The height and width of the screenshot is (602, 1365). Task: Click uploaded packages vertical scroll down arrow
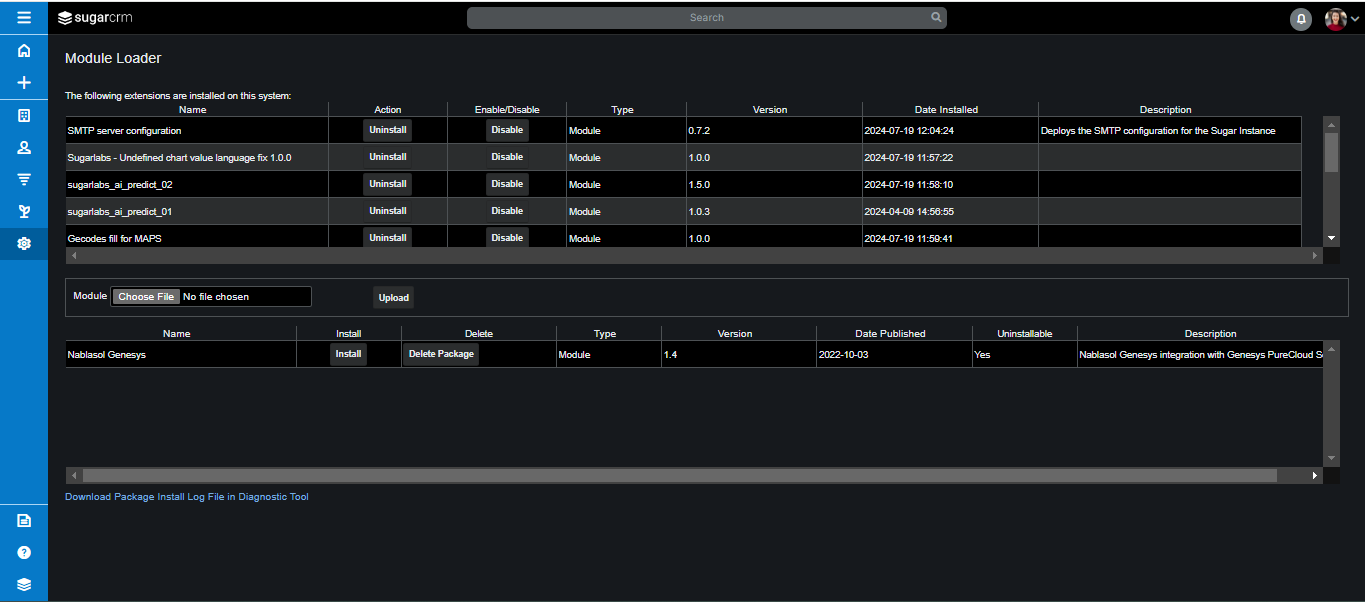1331,458
